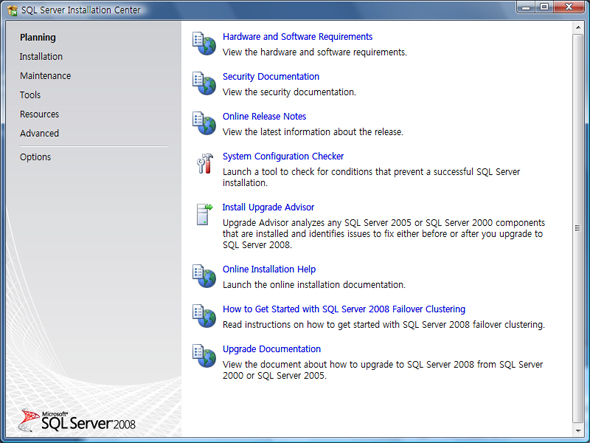Image resolution: width=590 pixels, height=443 pixels.
Task: Click the Upgrade Advisor description paragraph
Action: (x=383, y=234)
